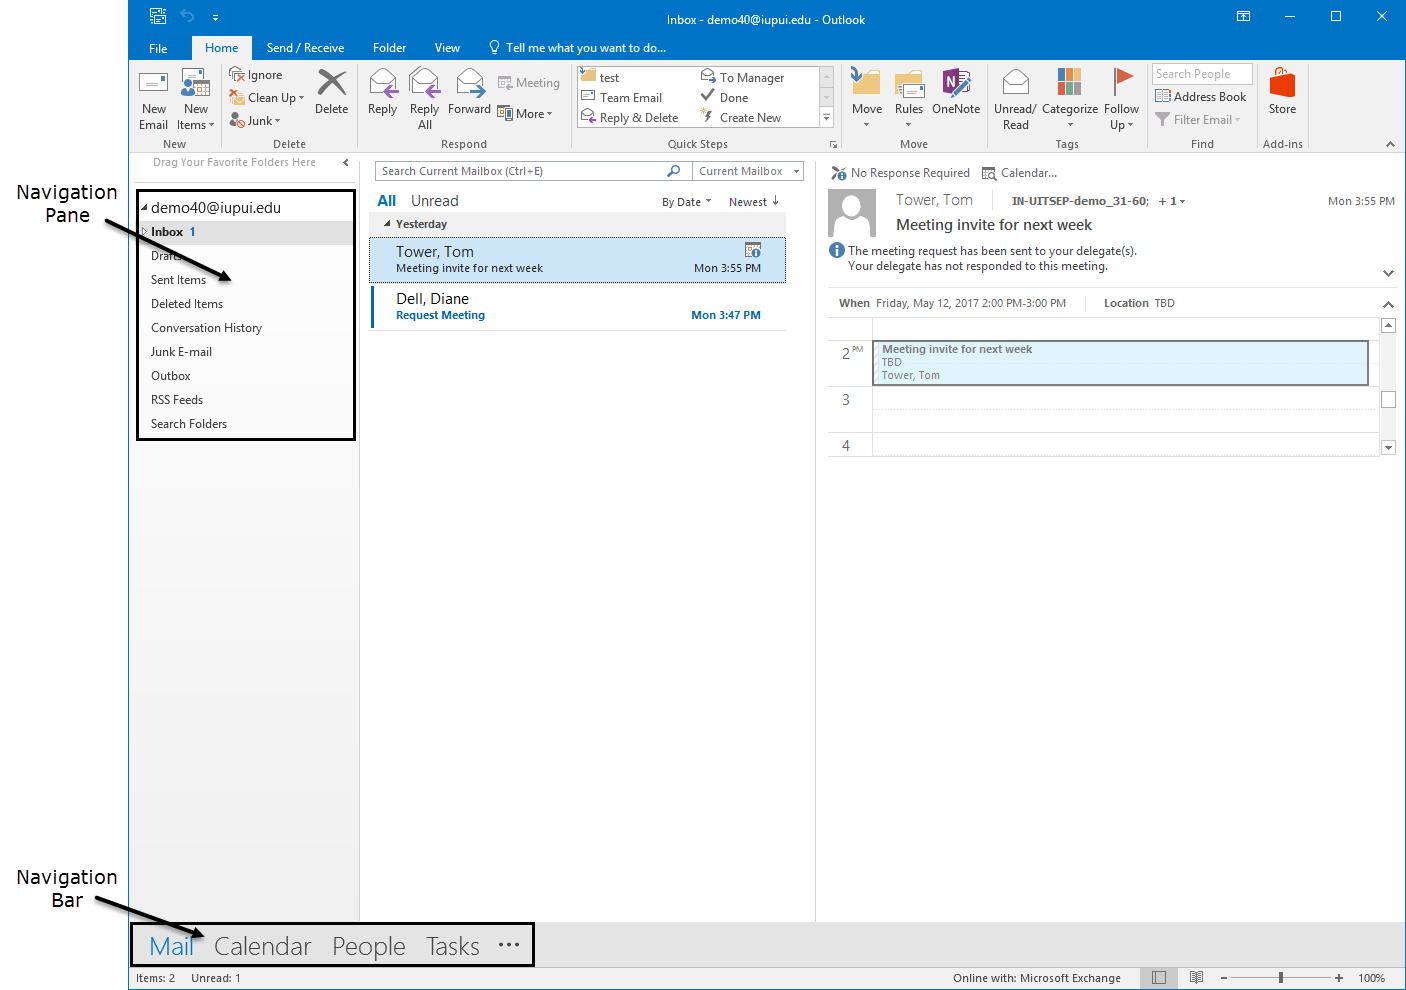Open the Junk dropdown menu

(x=255, y=120)
